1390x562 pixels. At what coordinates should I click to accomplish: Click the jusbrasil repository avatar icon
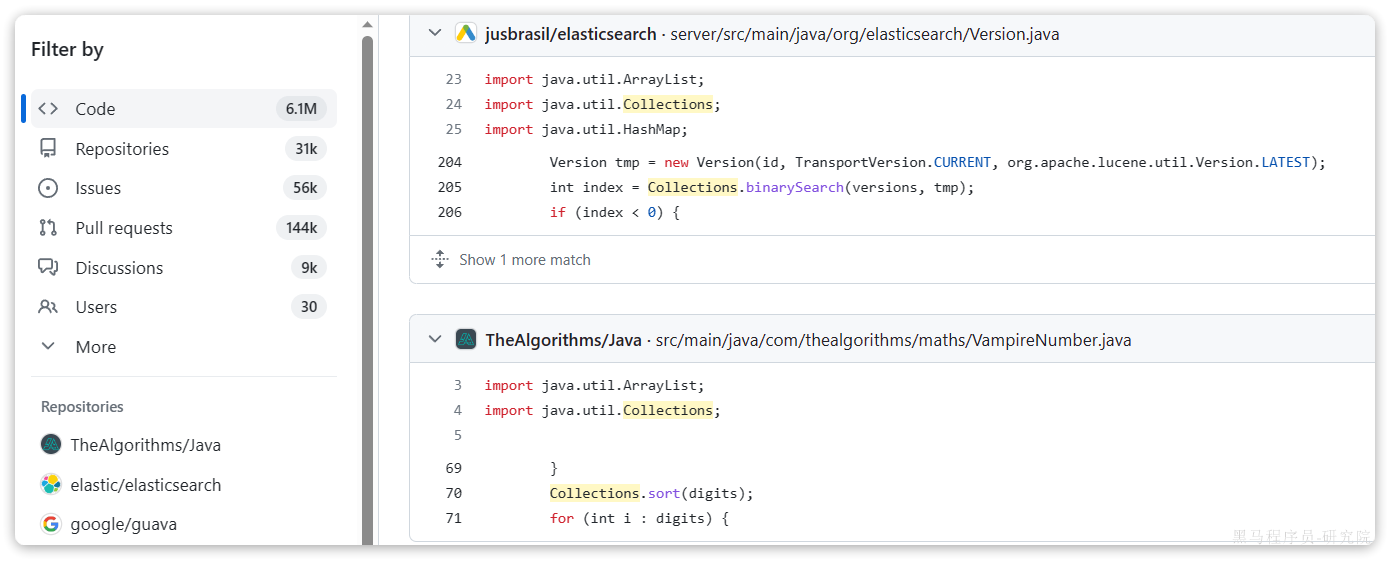coord(466,34)
